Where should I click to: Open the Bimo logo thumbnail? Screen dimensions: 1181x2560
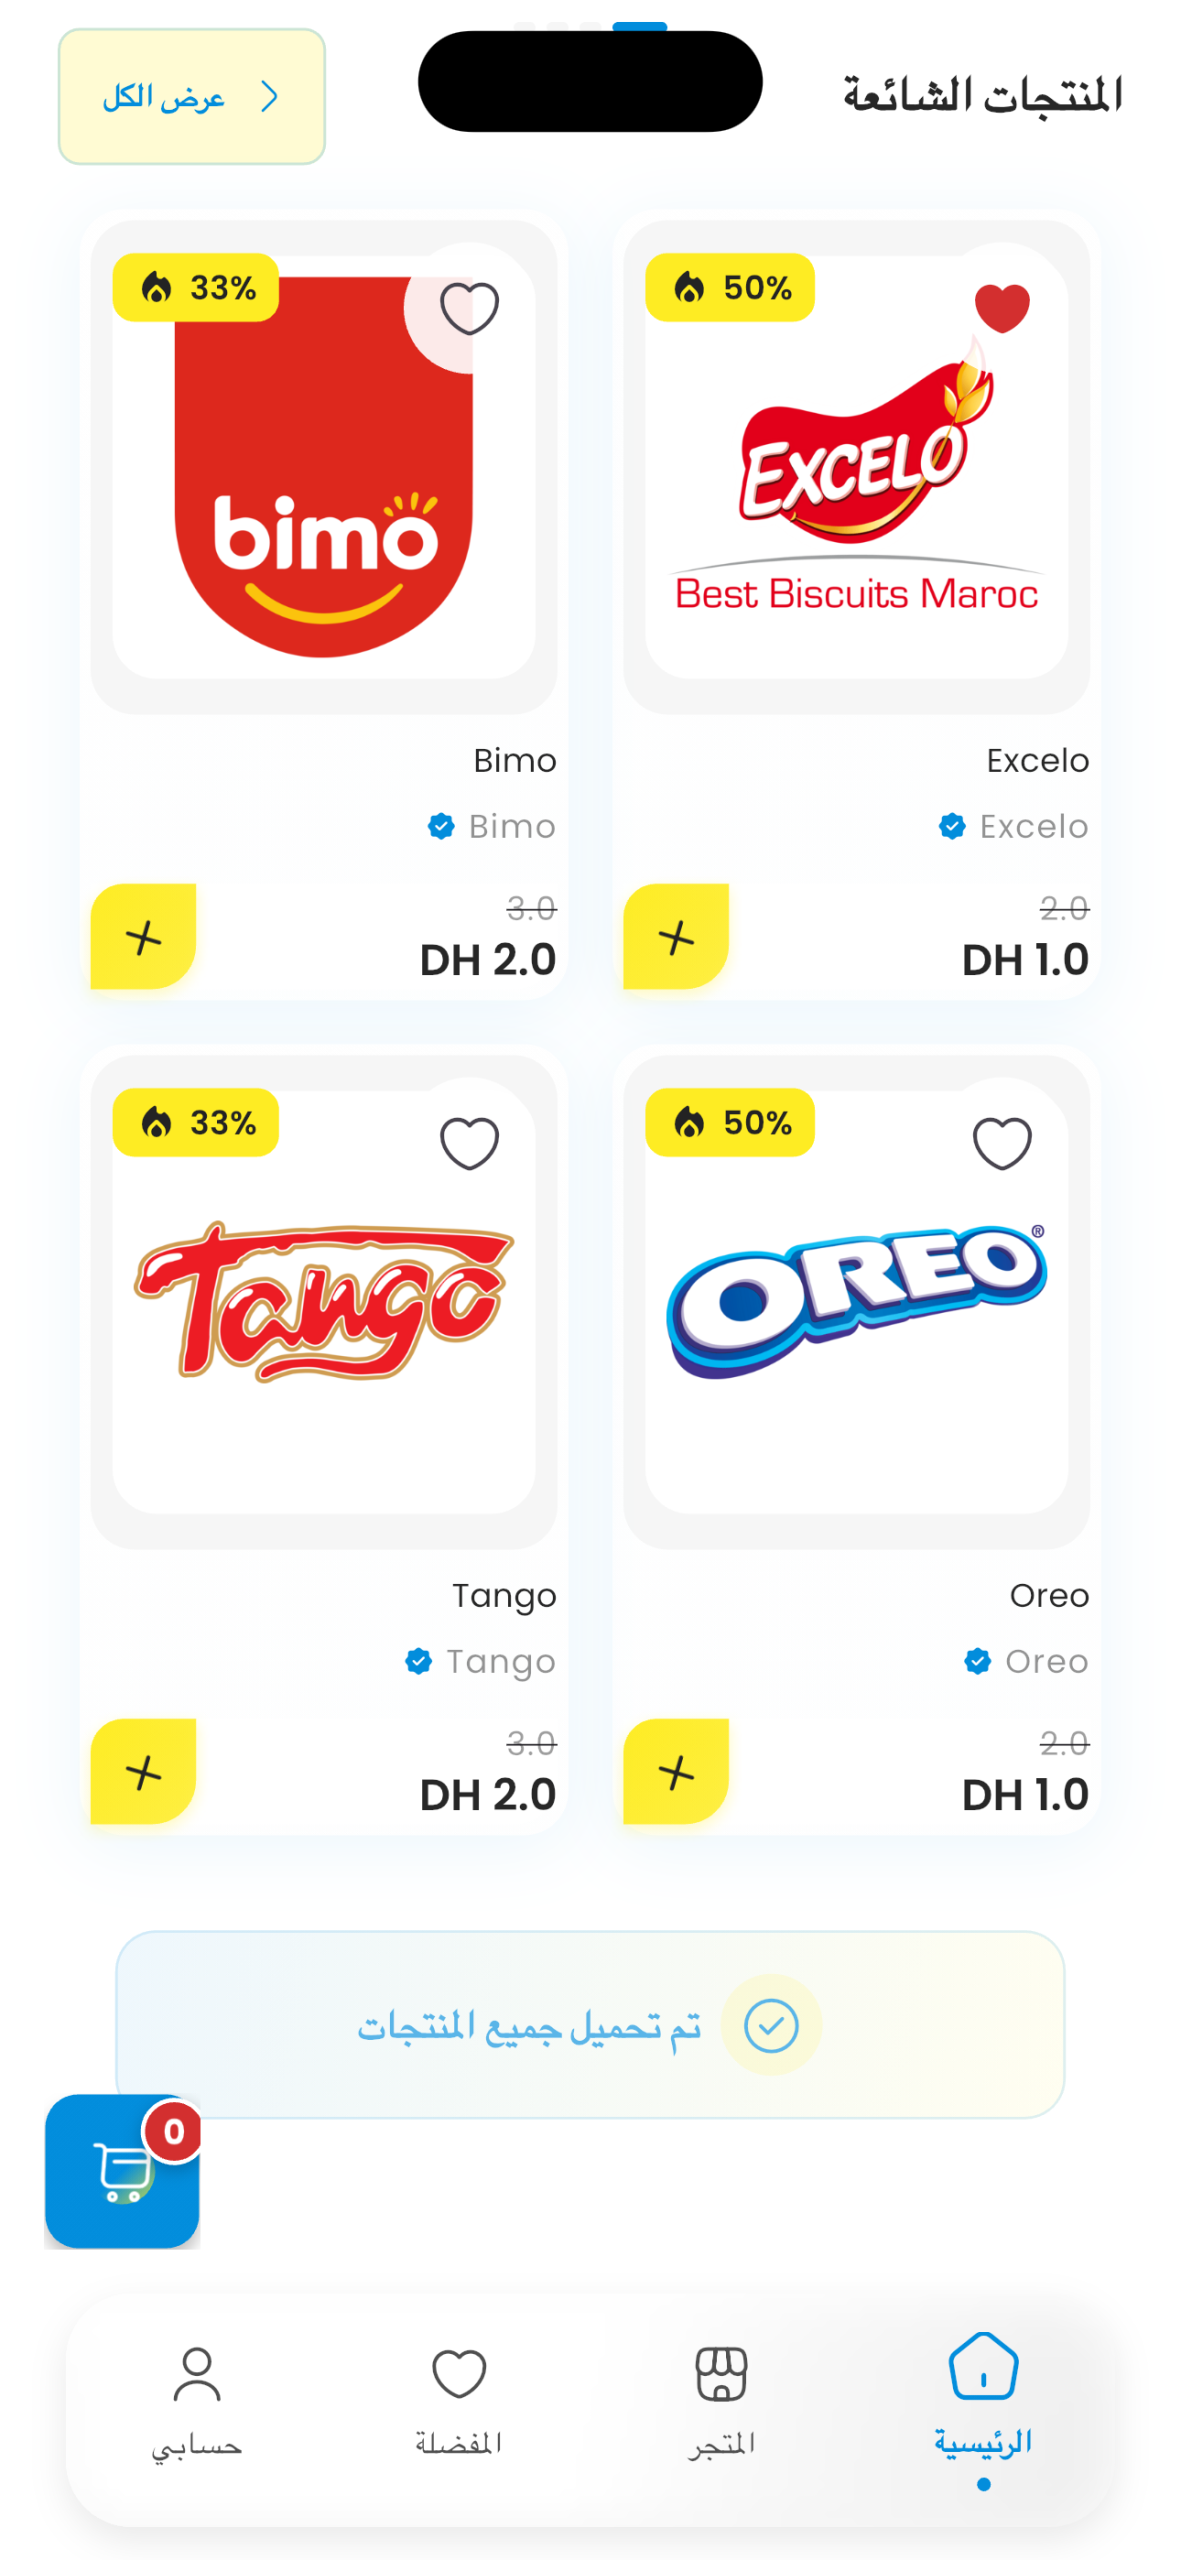point(324,467)
